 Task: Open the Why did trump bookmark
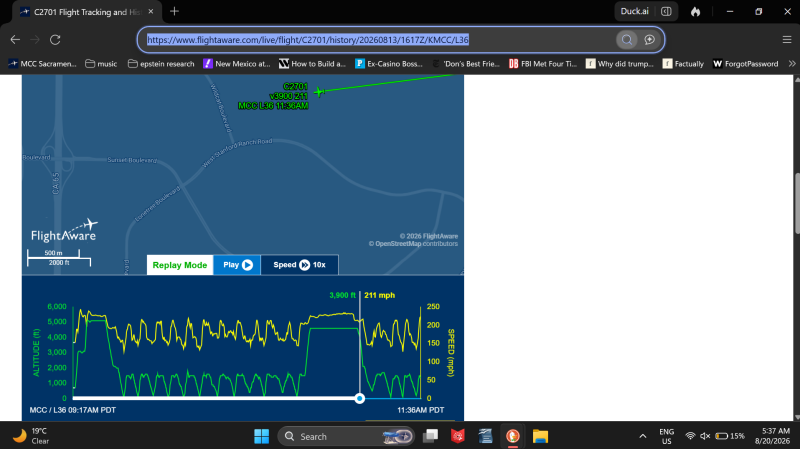619,64
